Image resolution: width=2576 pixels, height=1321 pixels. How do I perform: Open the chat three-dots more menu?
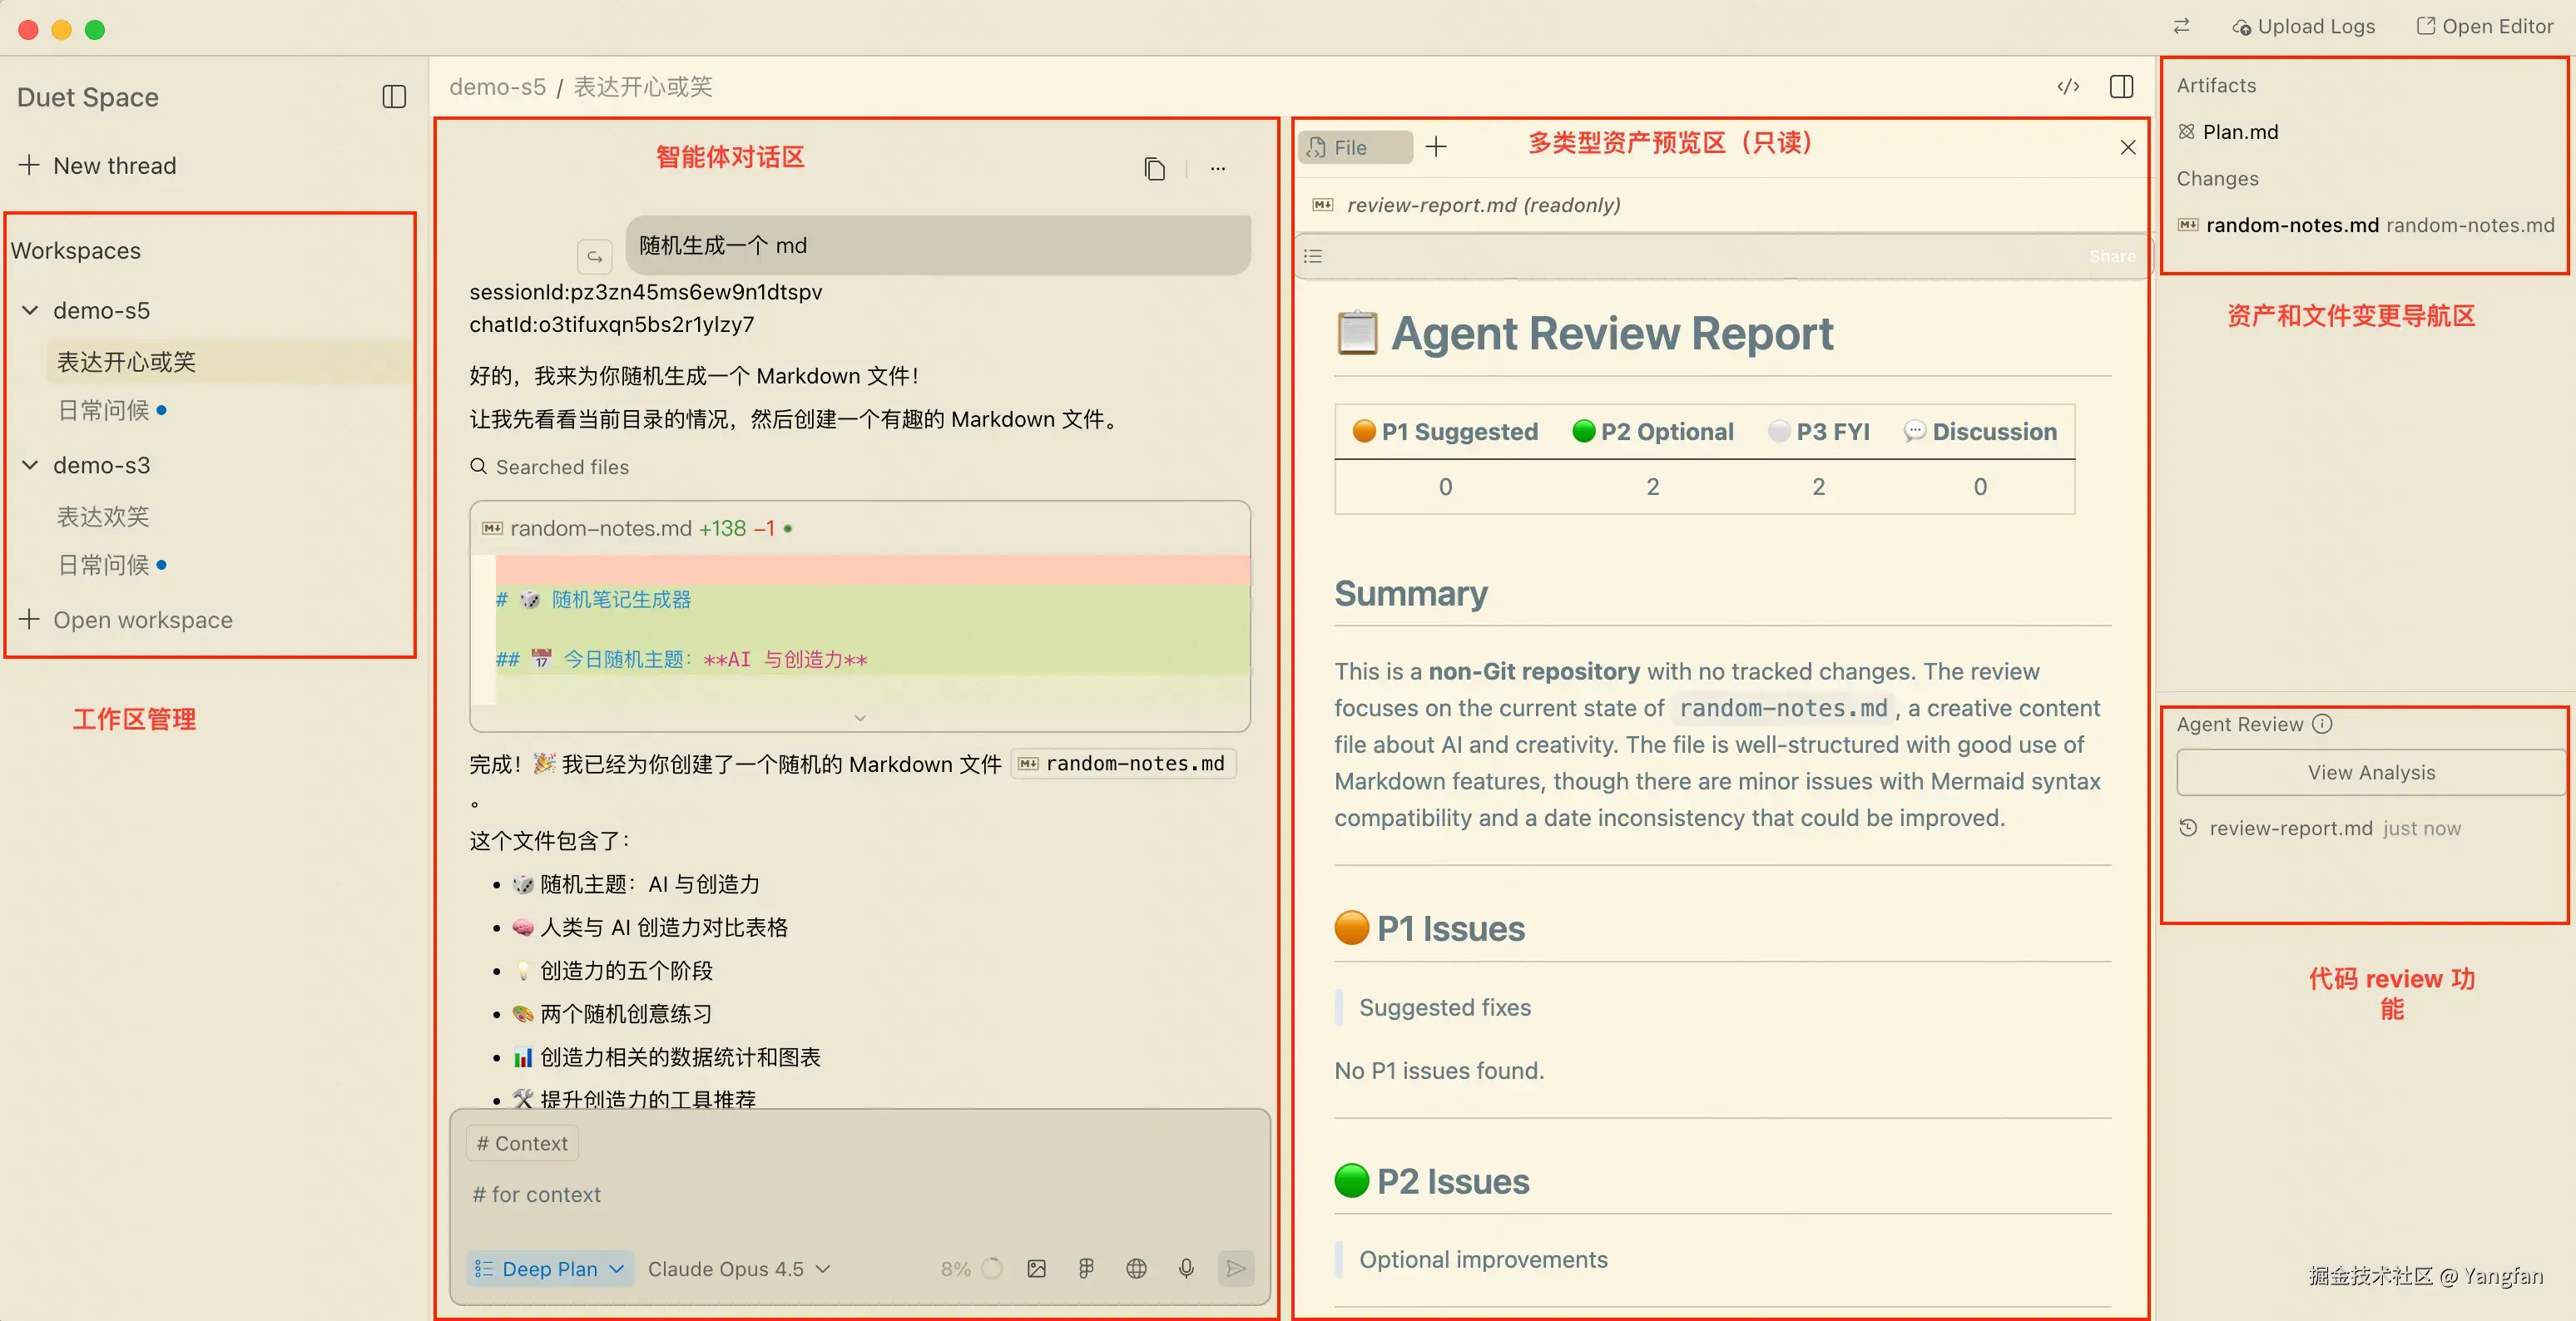point(1217,169)
